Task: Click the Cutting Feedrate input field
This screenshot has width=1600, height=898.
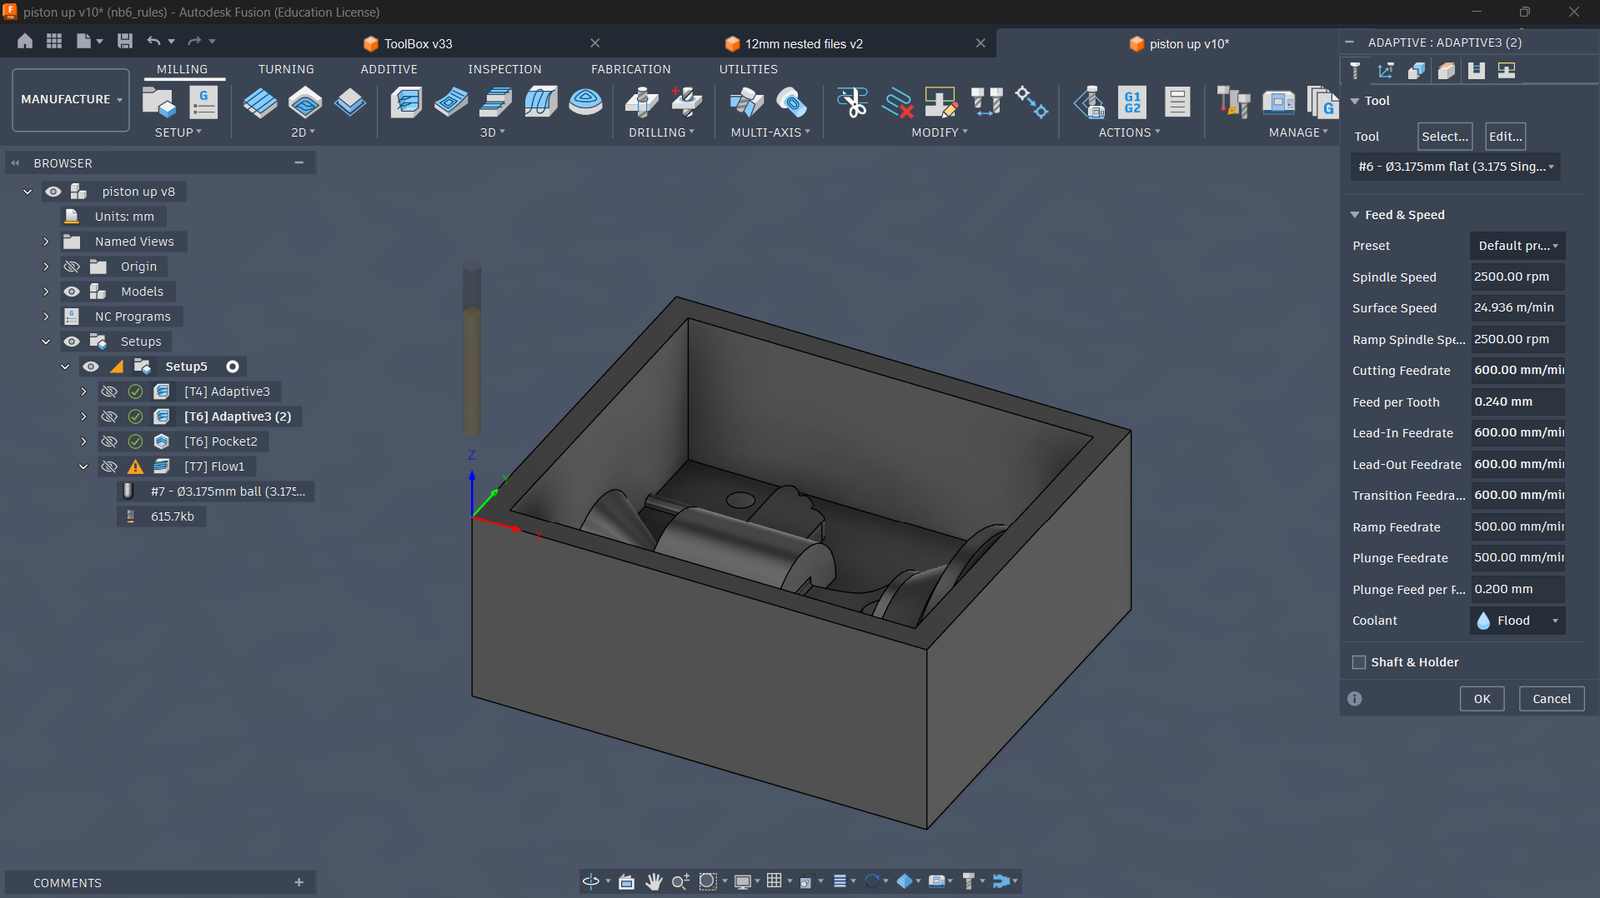Action: click(1517, 370)
